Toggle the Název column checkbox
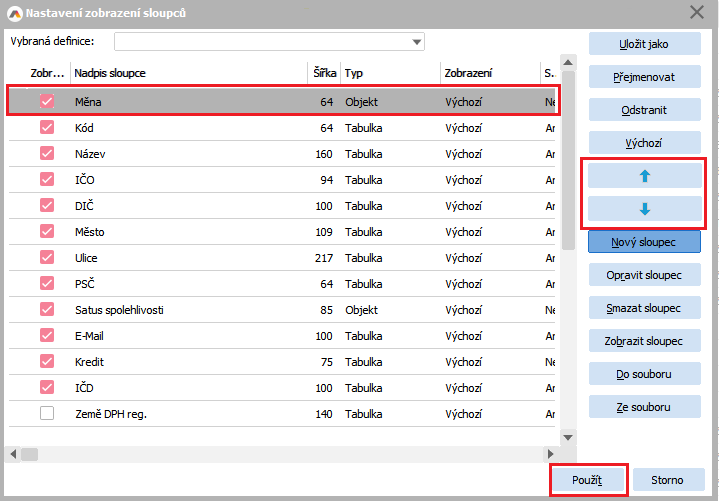 tap(47, 154)
